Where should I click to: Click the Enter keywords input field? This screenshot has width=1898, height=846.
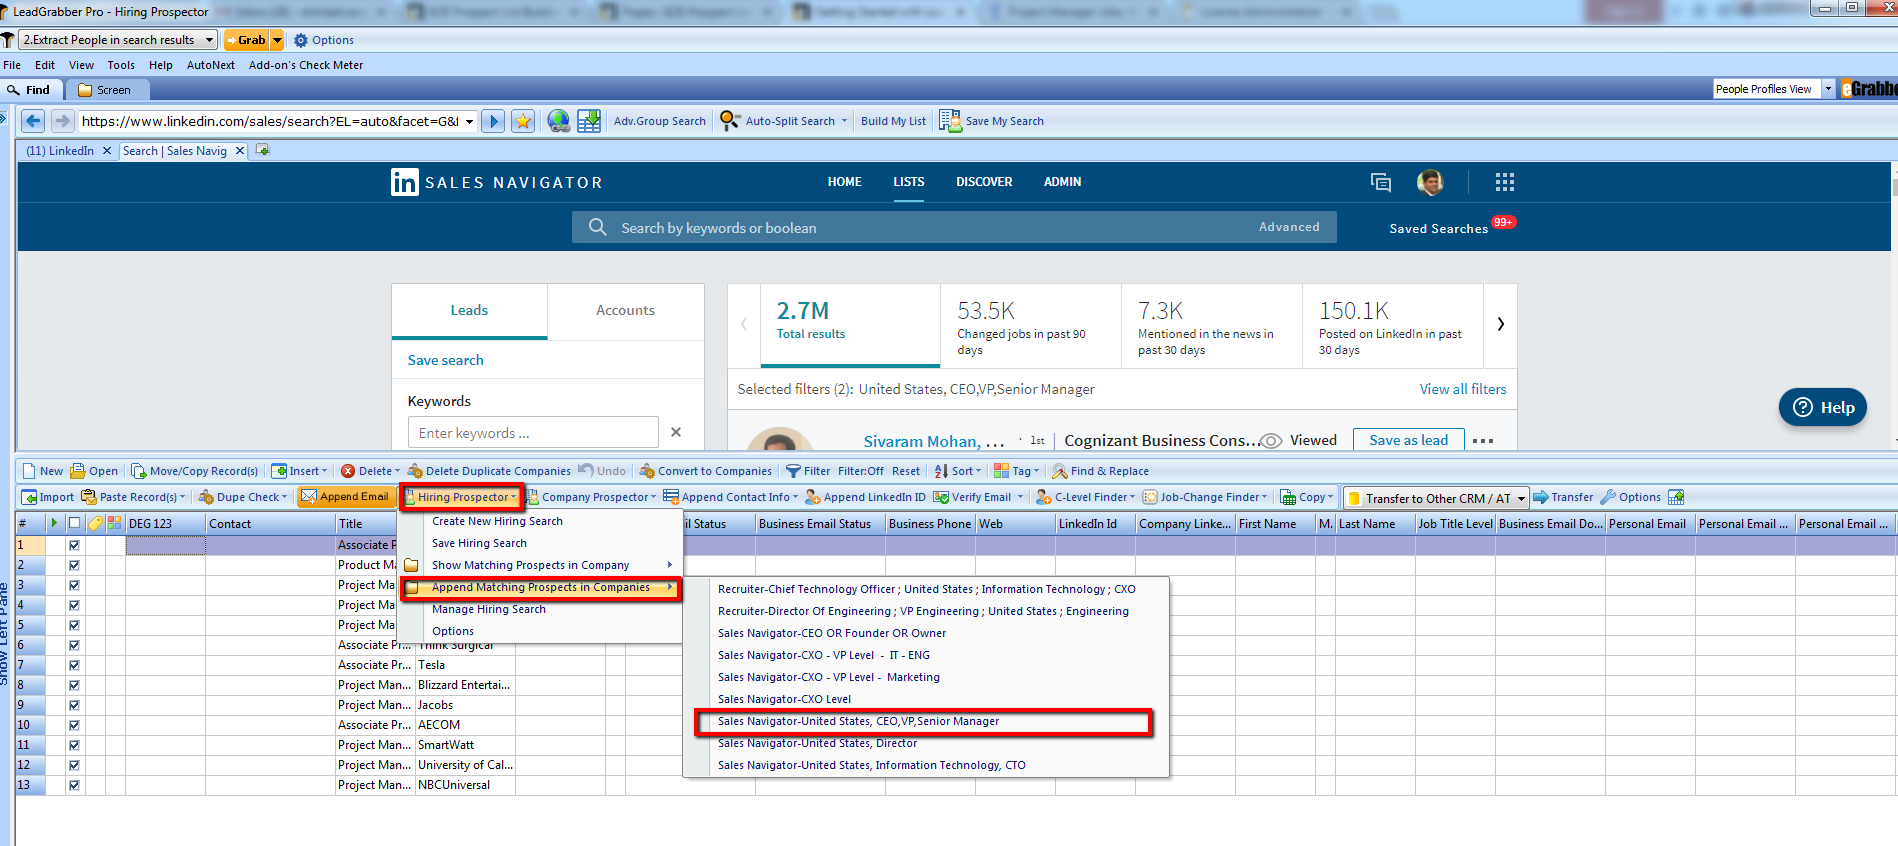tap(533, 433)
